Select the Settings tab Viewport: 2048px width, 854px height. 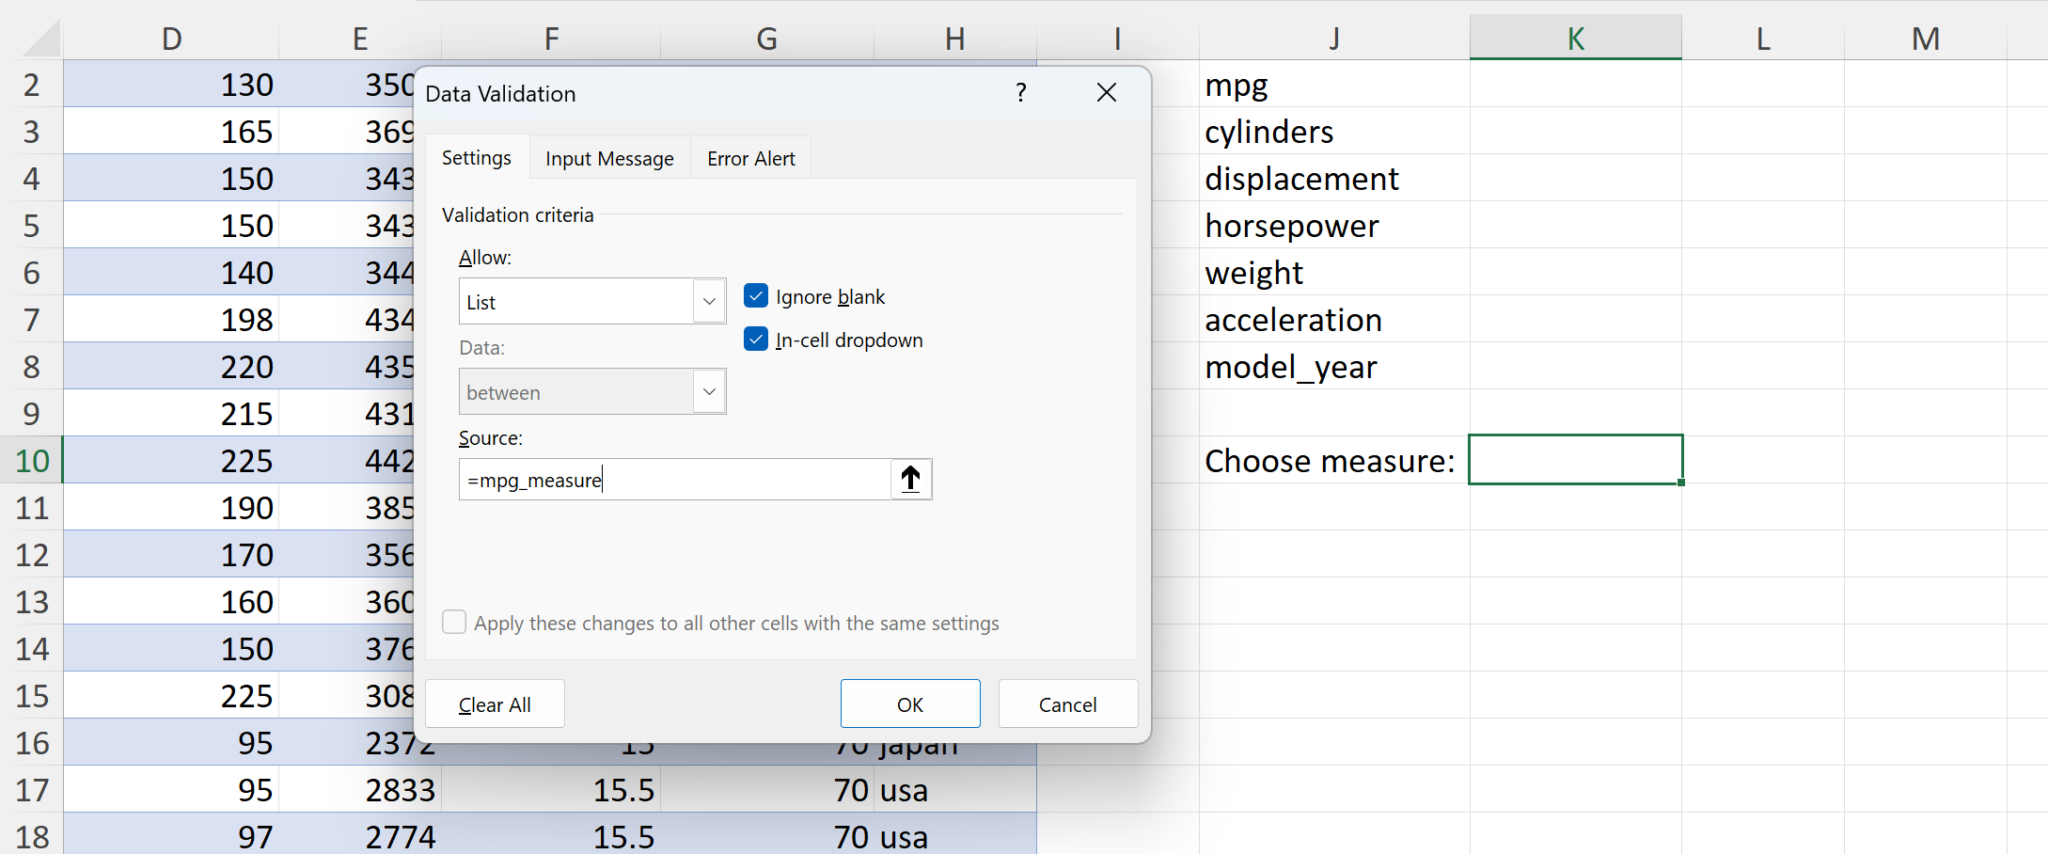click(x=476, y=158)
